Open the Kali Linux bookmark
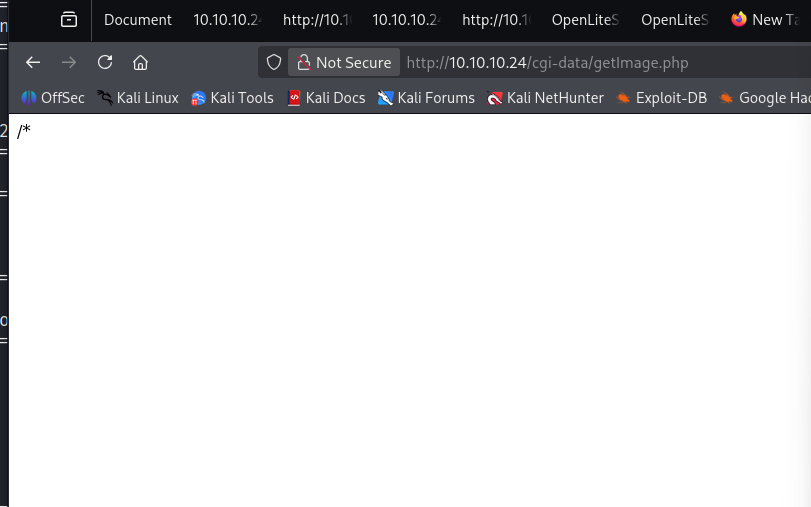The width and height of the screenshot is (811, 507). pos(138,98)
